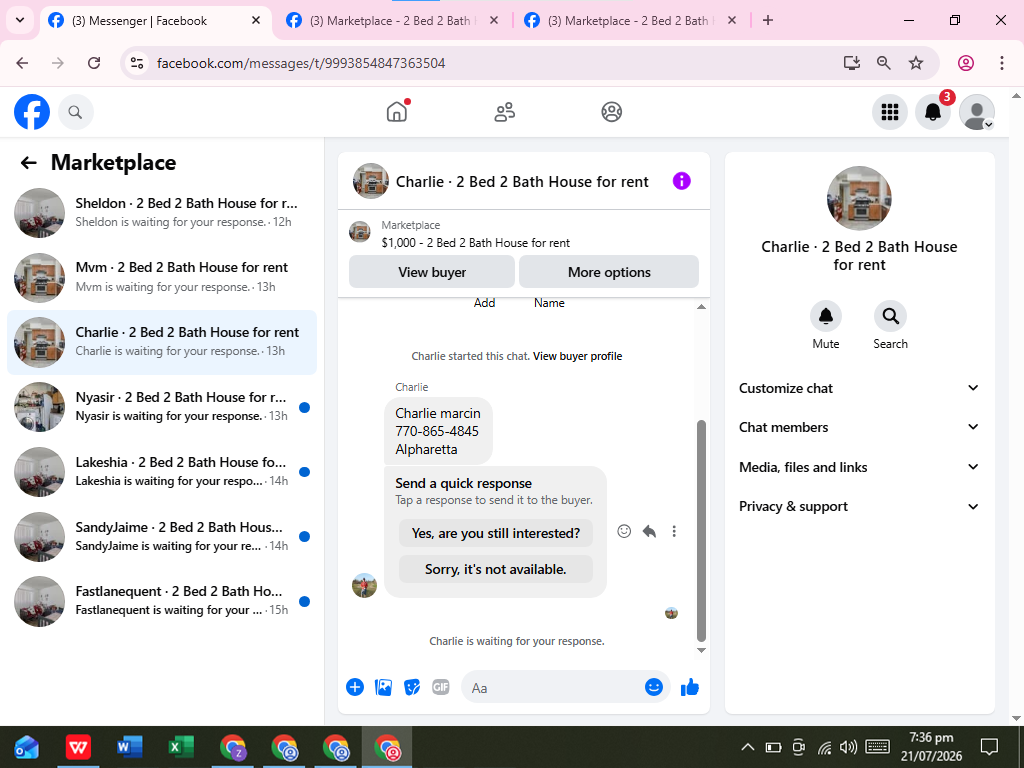Click chat scroll down arrow
Screen dimensions: 1024x768
[701, 650]
